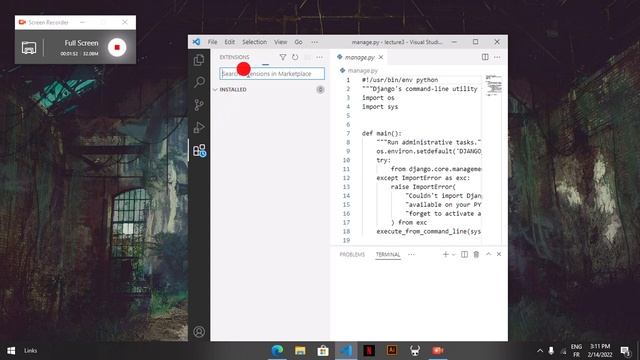
Task: Open Extensions panel more actions menu
Action: 320,58
